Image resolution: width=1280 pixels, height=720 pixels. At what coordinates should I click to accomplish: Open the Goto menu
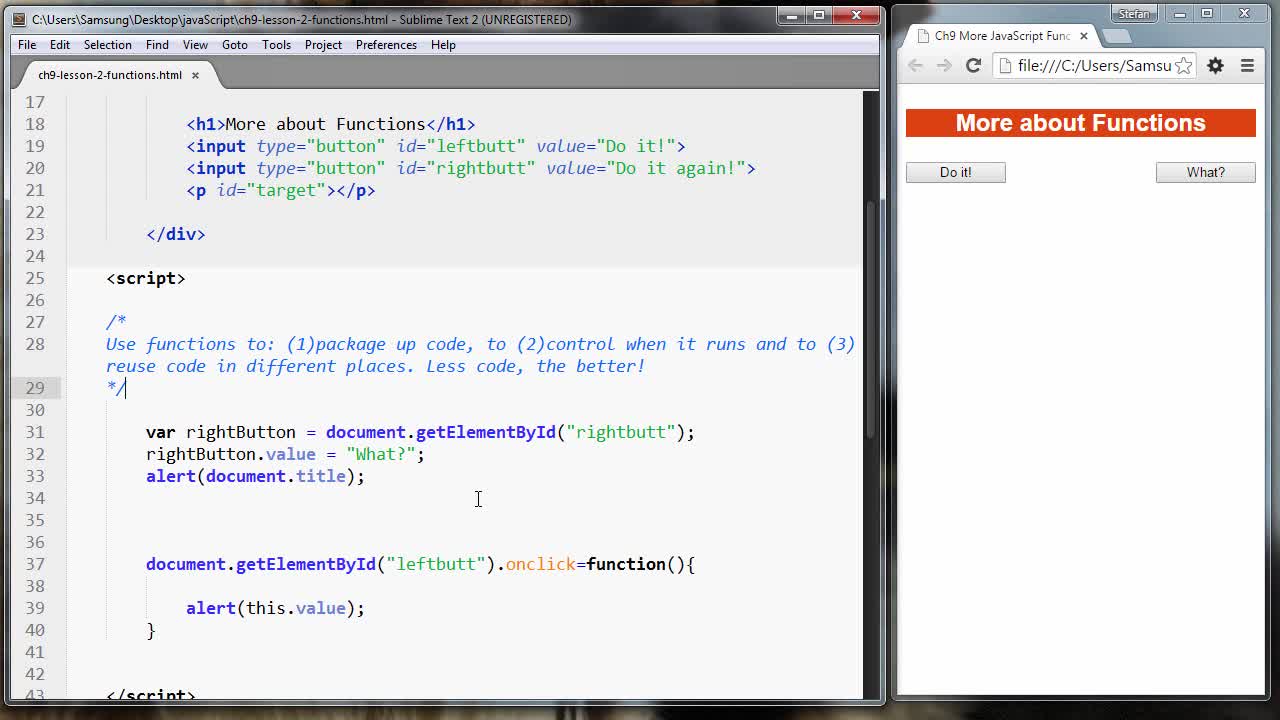(x=235, y=45)
